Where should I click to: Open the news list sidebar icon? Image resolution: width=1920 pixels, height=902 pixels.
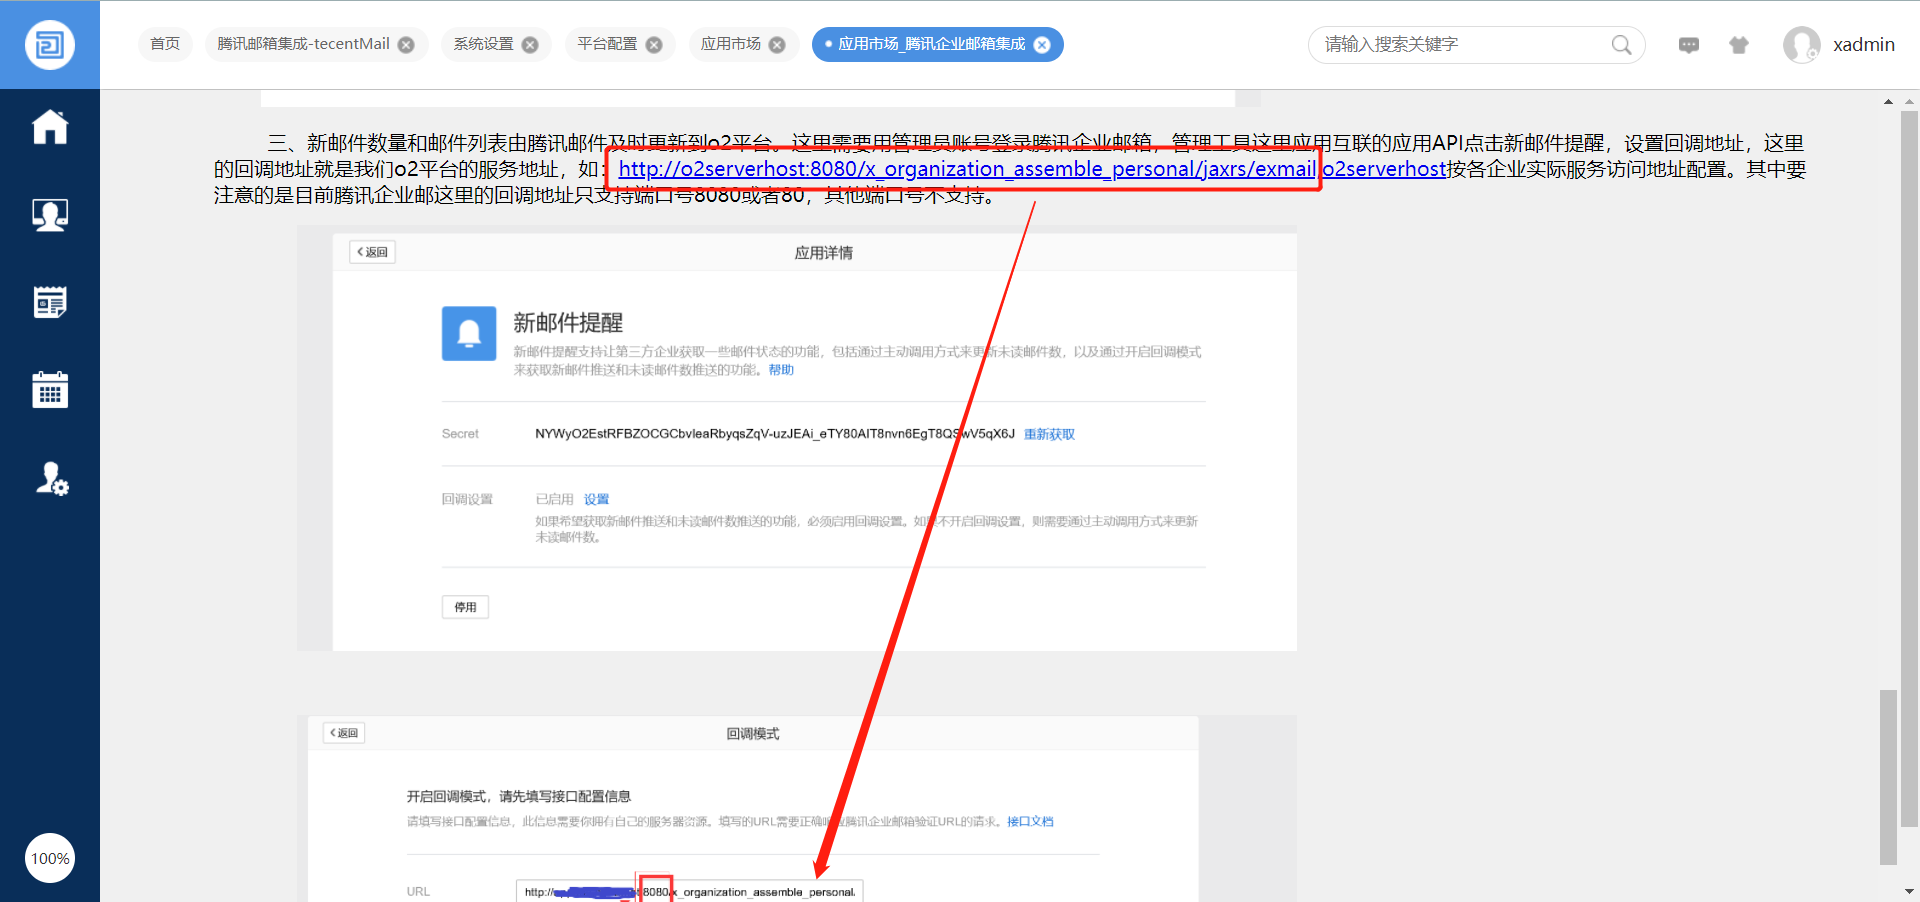click(x=50, y=302)
